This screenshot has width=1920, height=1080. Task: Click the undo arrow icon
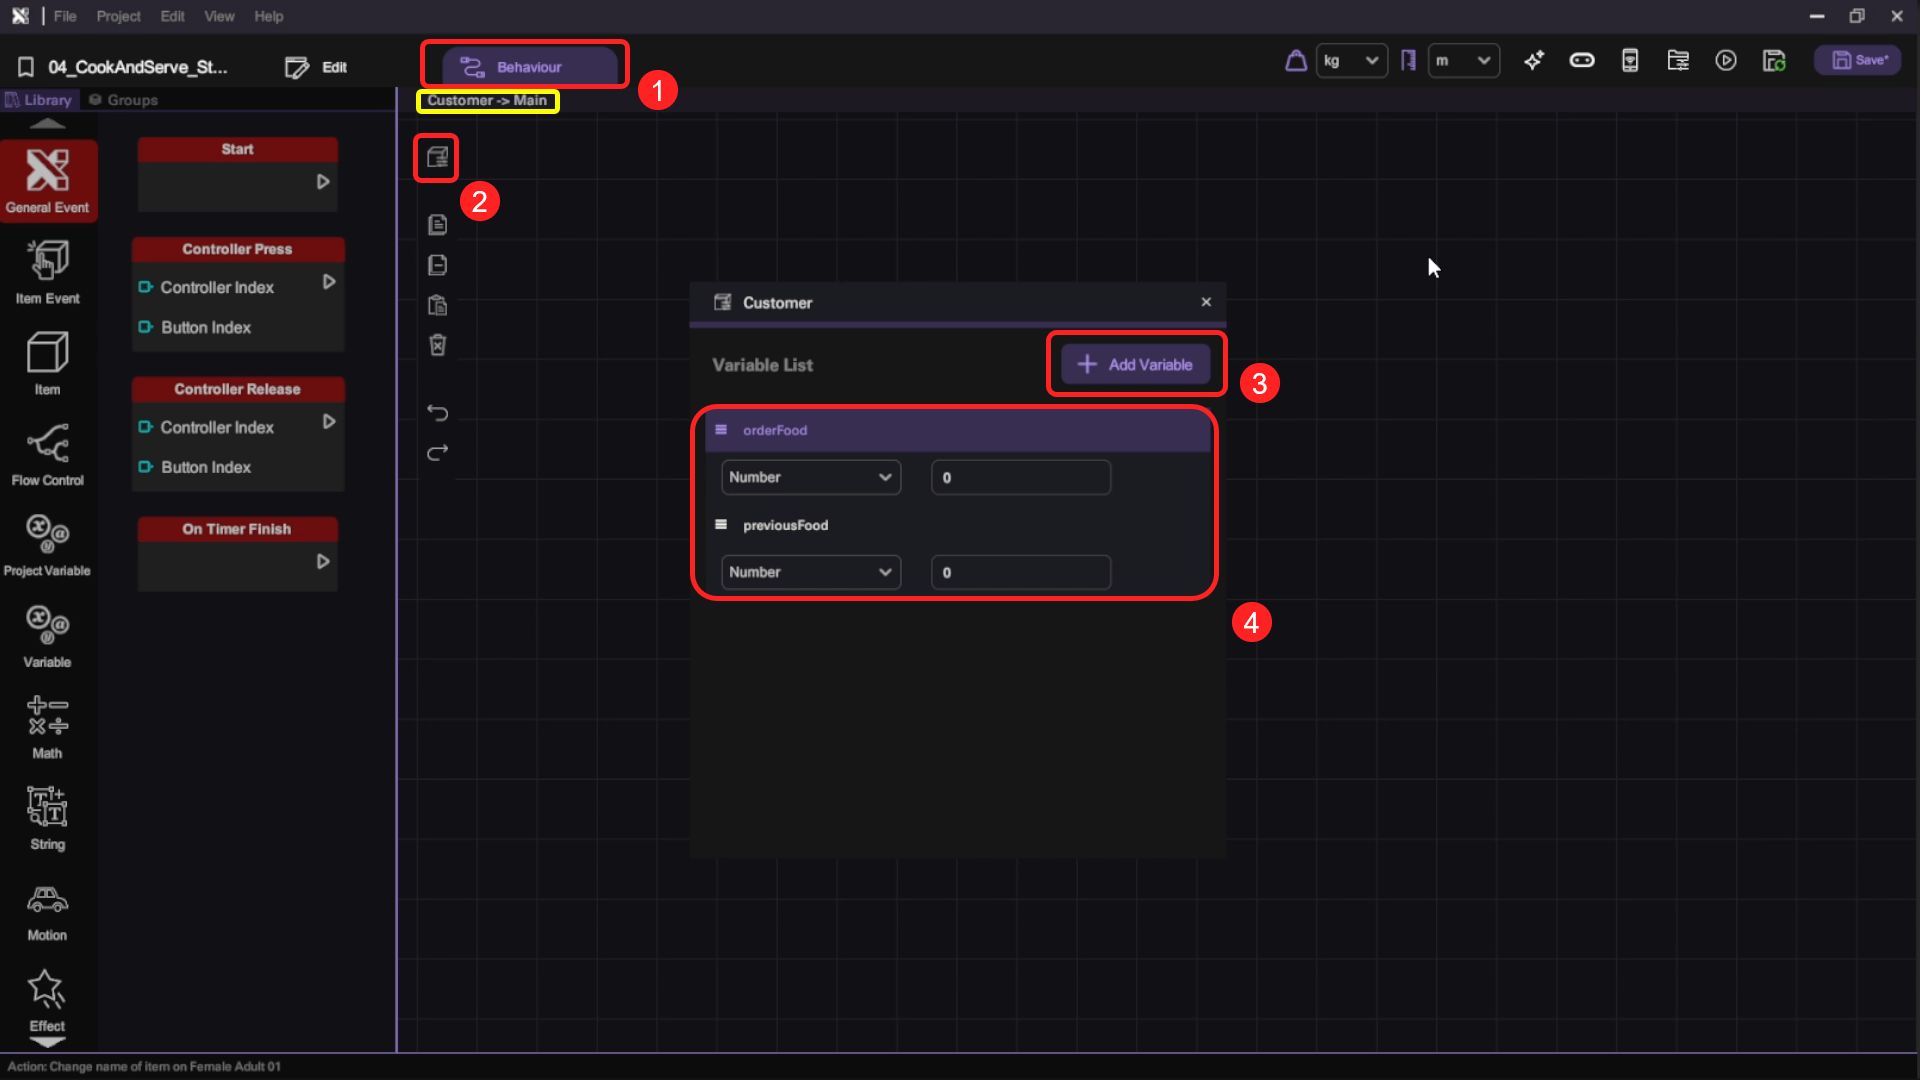[x=437, y=412]
